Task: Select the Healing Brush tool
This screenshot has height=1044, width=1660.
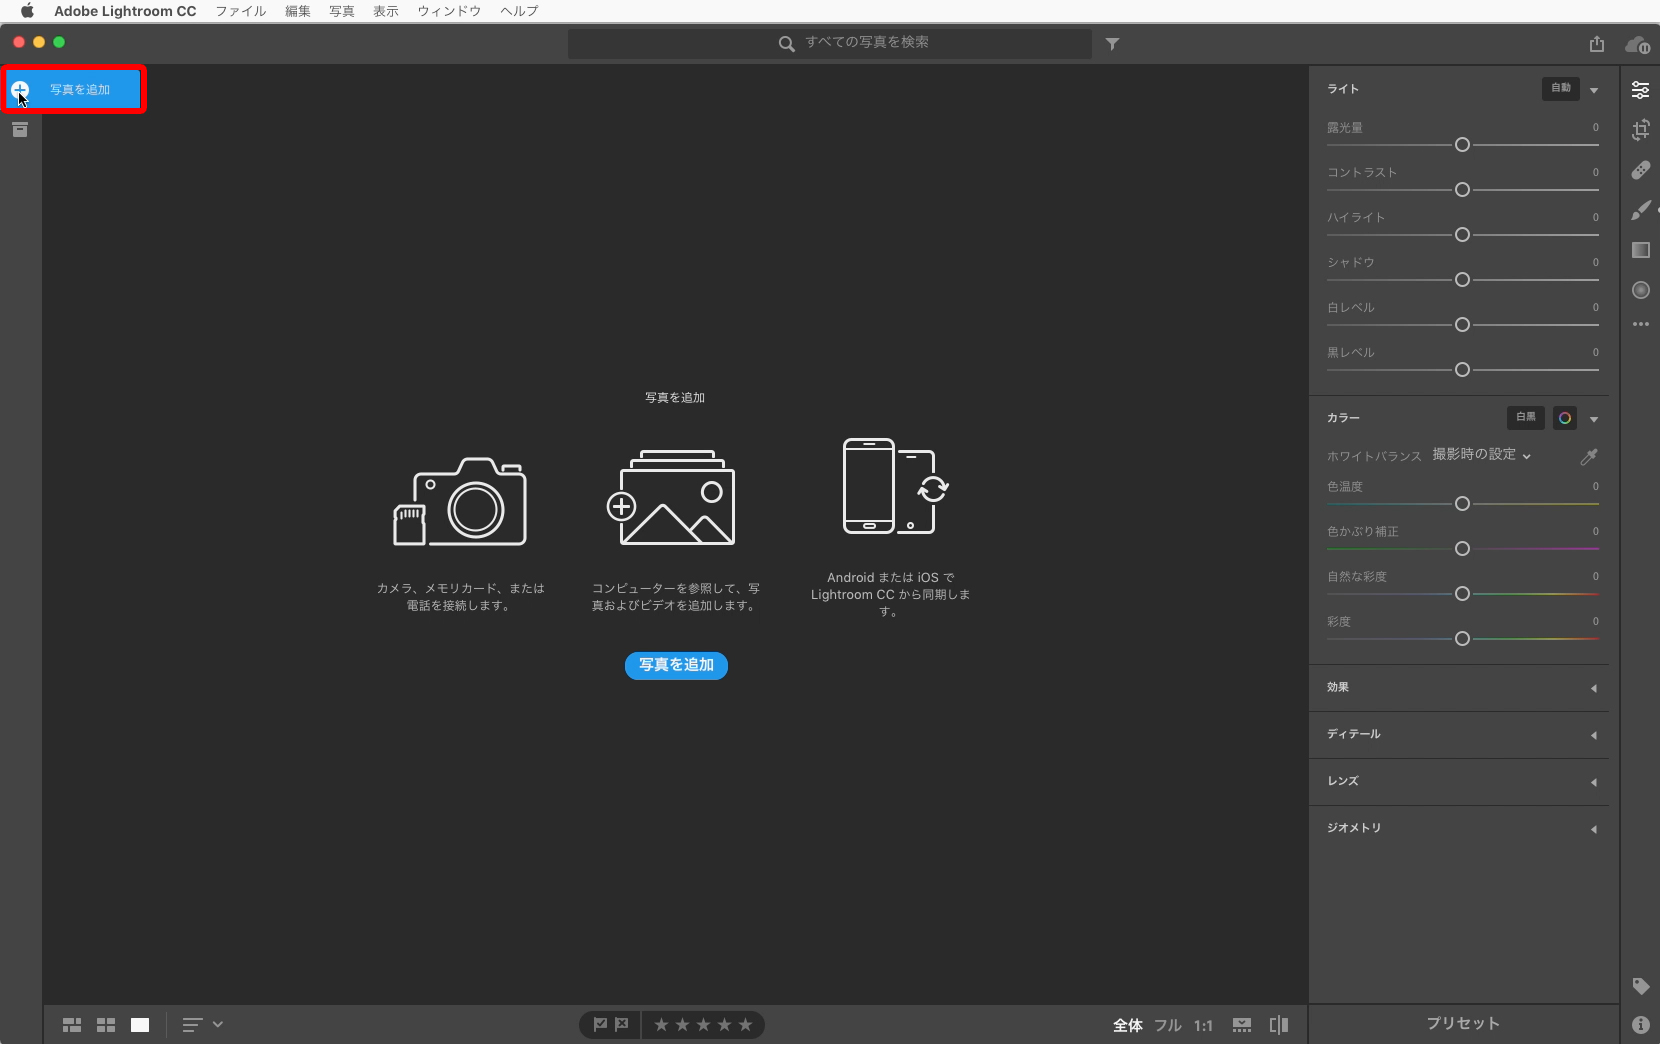Action: click(x=1641, y=170)
